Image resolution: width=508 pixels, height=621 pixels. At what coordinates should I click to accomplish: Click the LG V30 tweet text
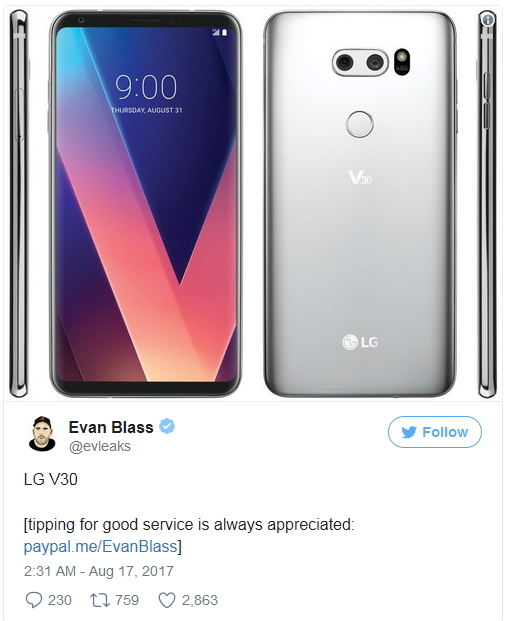click(51, 480)
